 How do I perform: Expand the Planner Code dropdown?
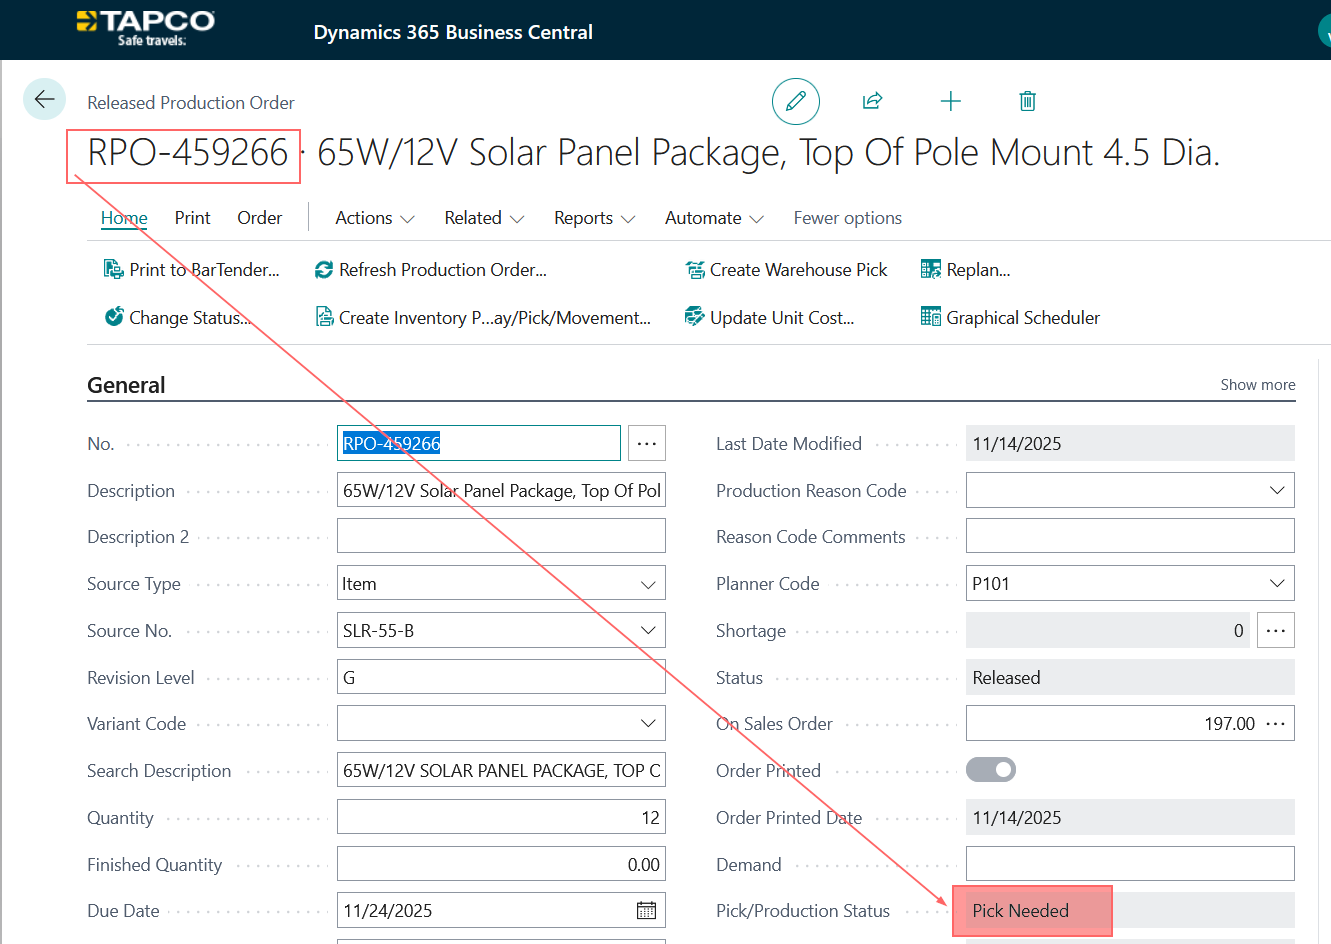[1277, 584]
